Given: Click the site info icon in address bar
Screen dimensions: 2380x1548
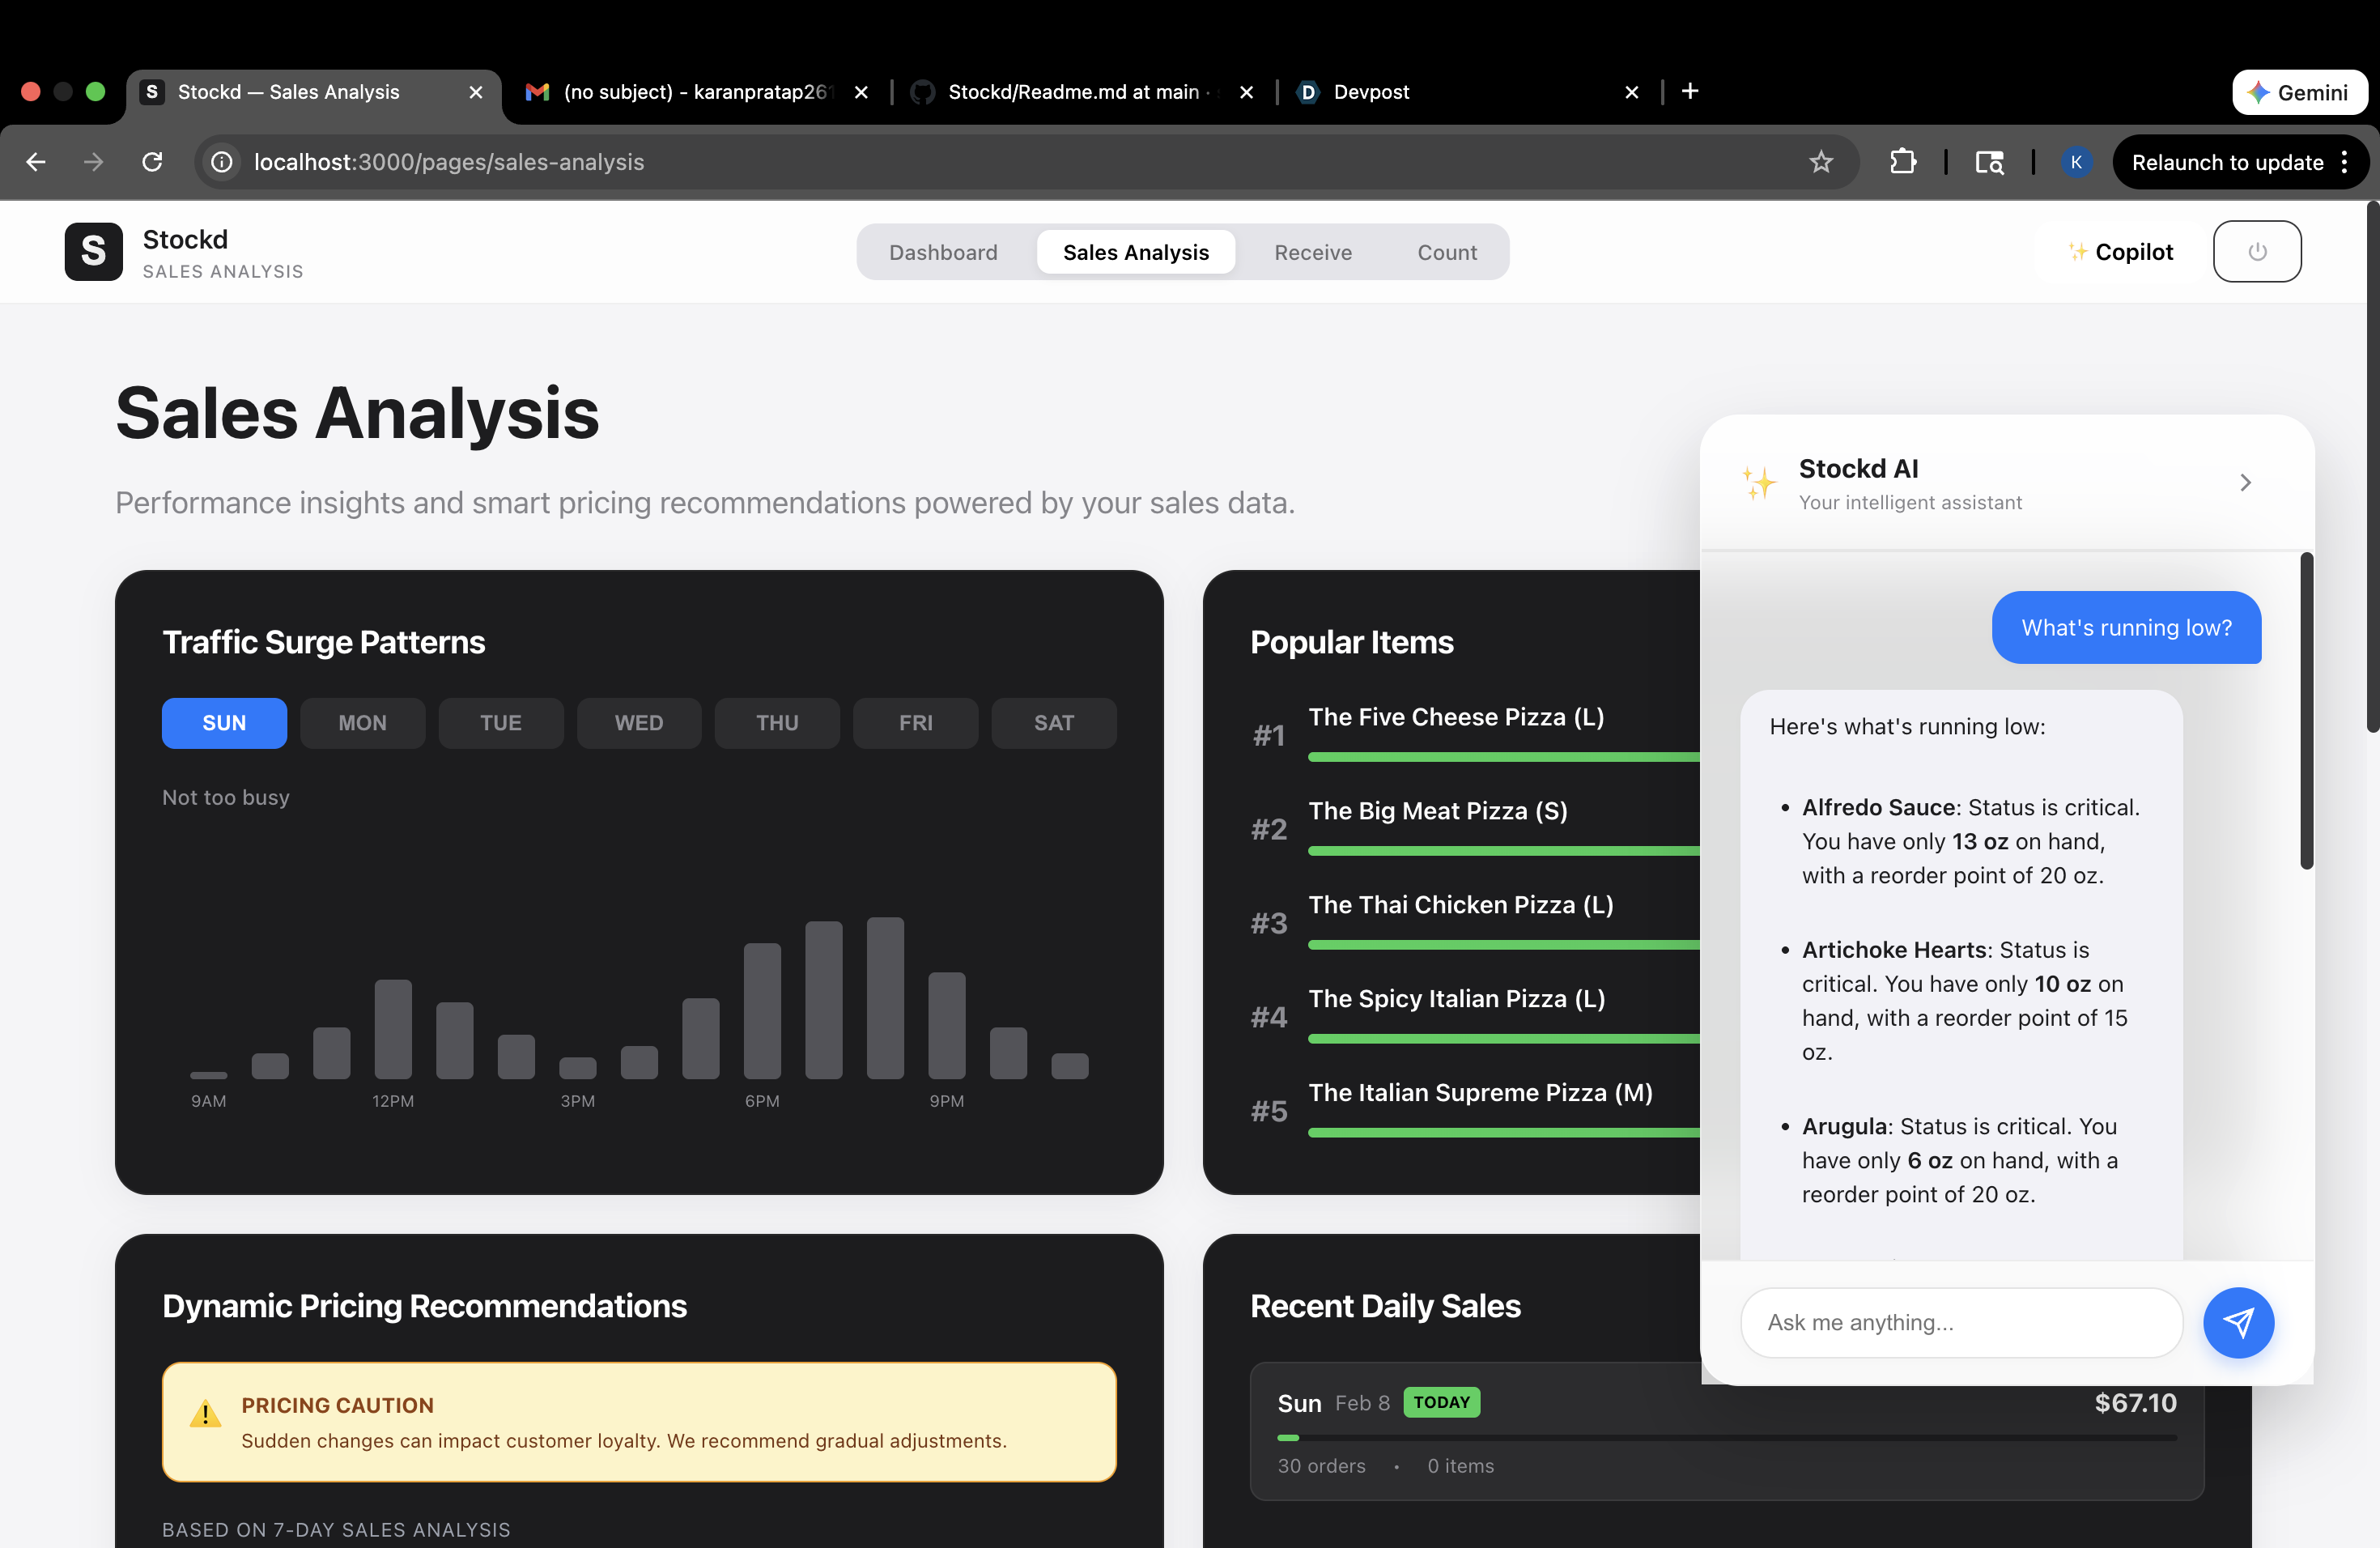Looking at the screenshot, I should coord(222,162).
